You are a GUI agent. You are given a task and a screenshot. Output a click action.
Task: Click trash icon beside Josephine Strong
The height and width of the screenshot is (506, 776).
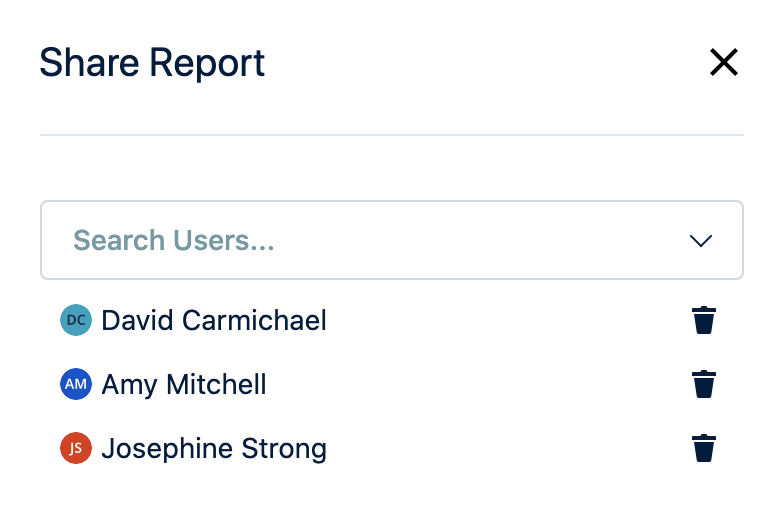pyautogui.click(x=704, y=449)
